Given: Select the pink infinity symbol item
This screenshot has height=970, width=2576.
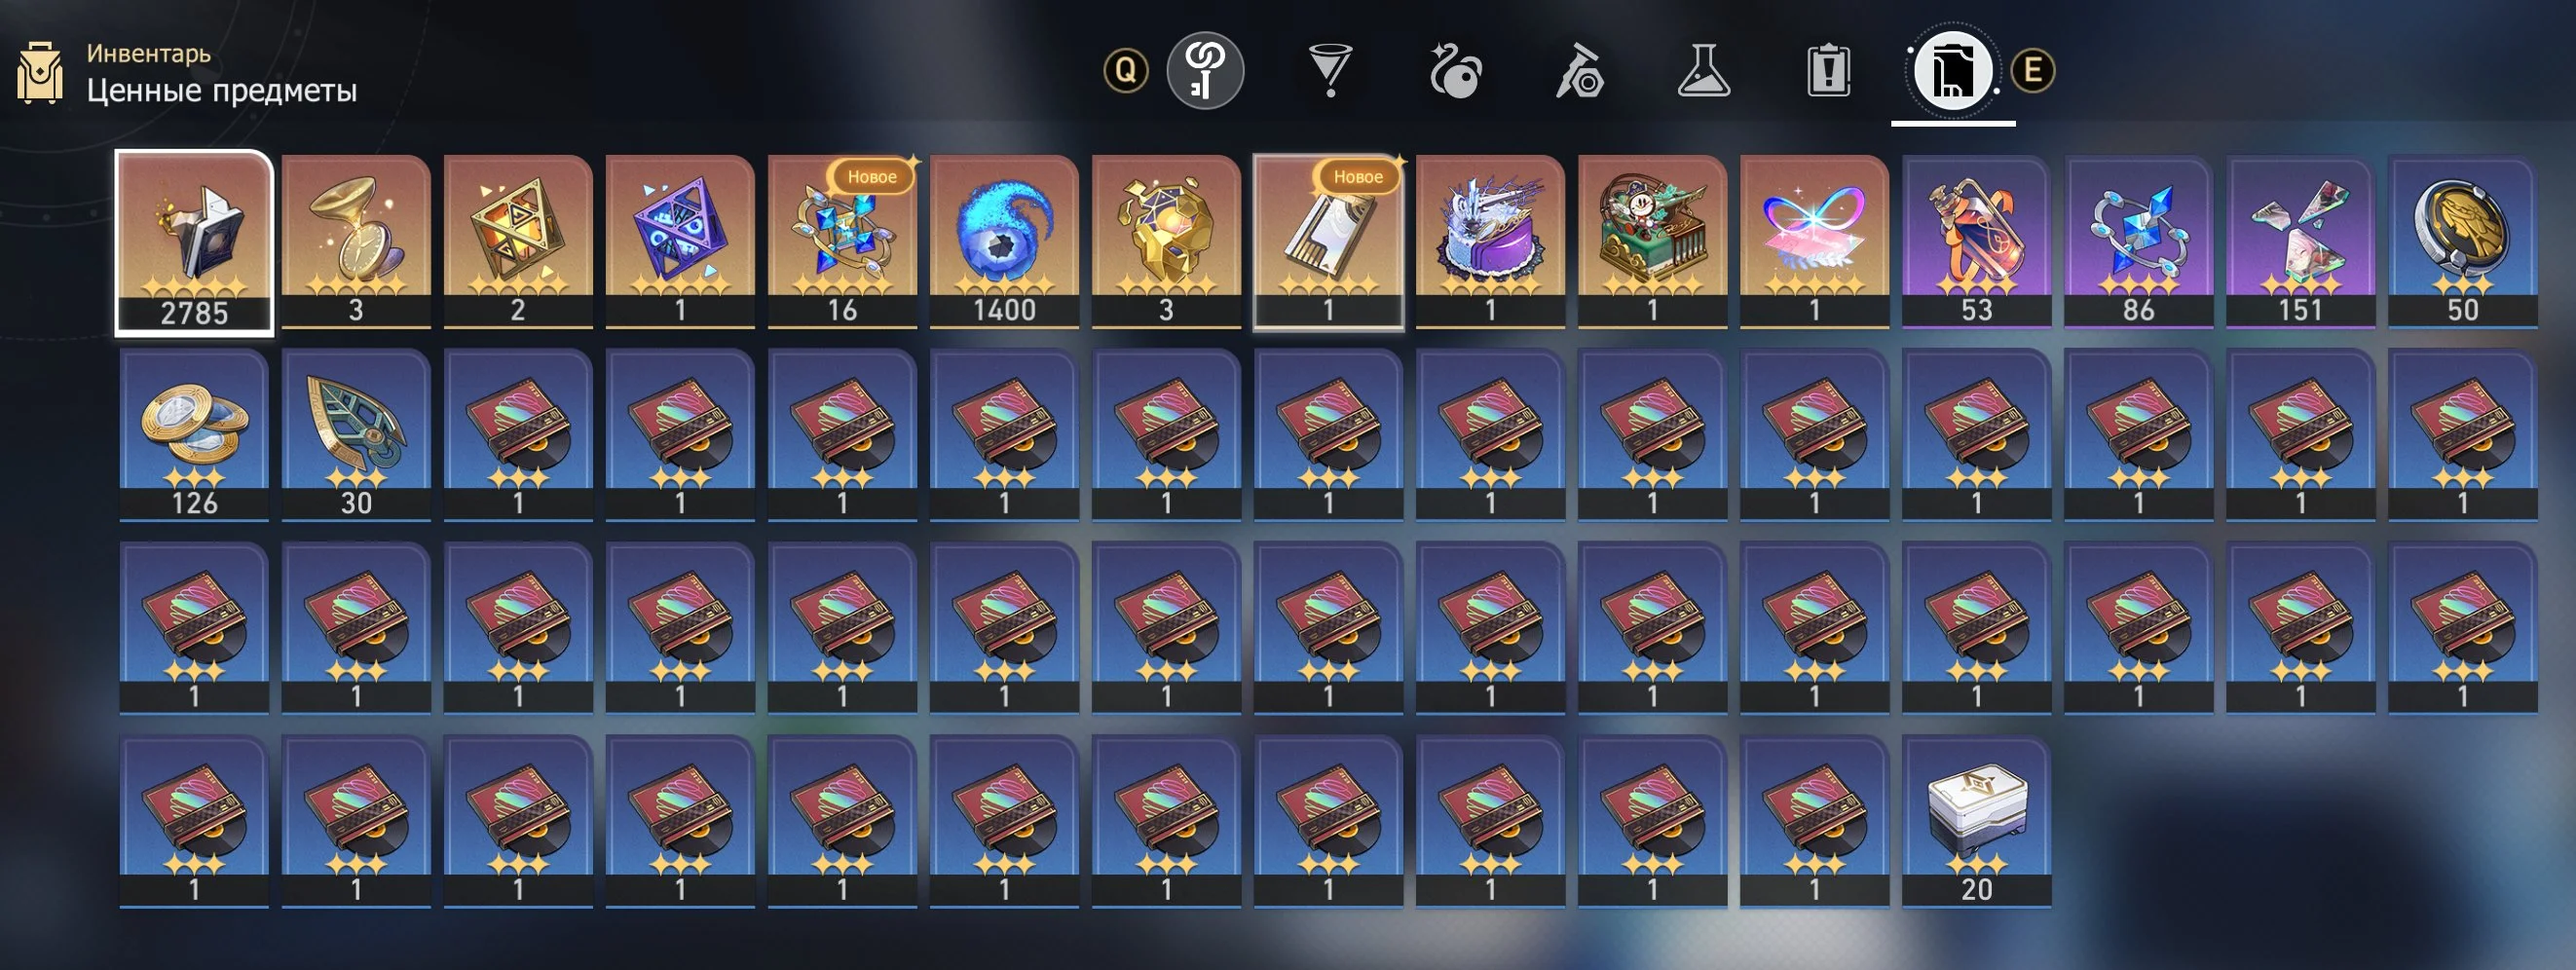Looking at the screenshot, I should [1814, 242].
